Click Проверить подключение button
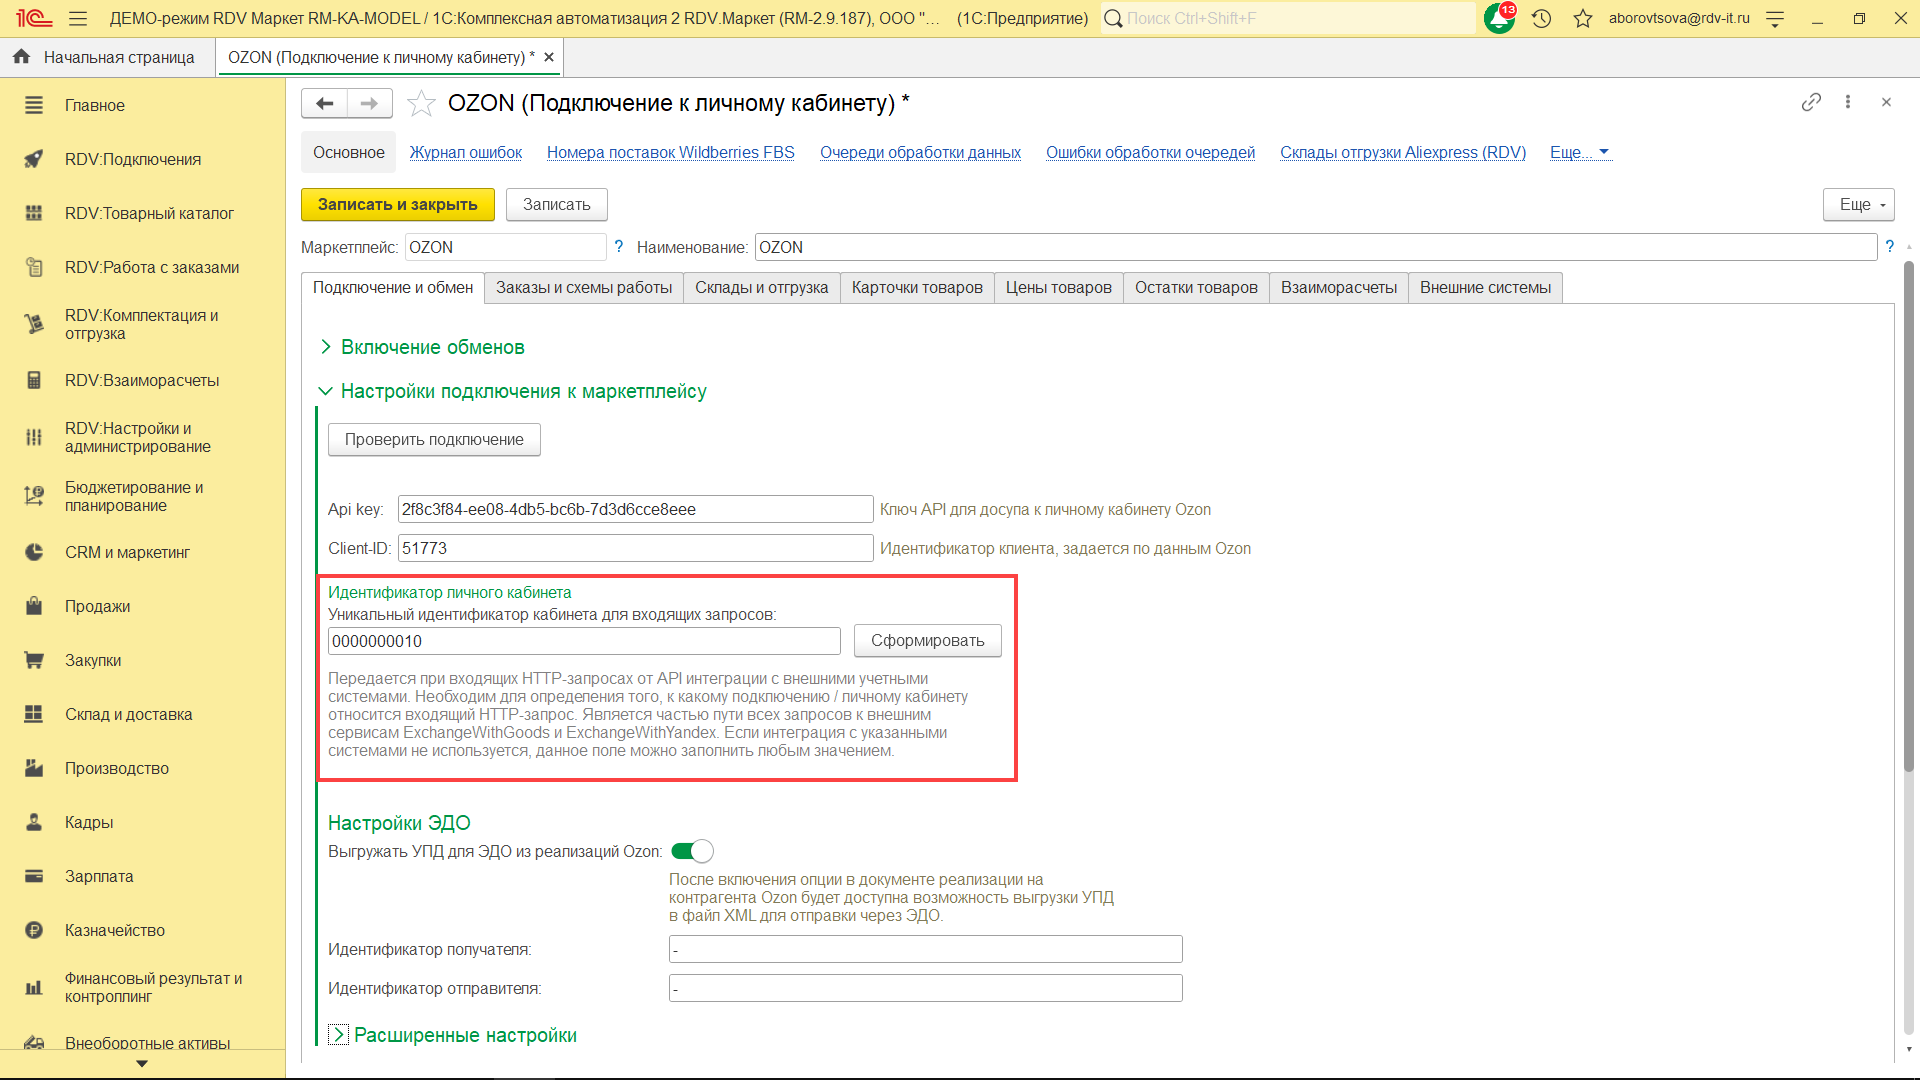 coord(434,439)
